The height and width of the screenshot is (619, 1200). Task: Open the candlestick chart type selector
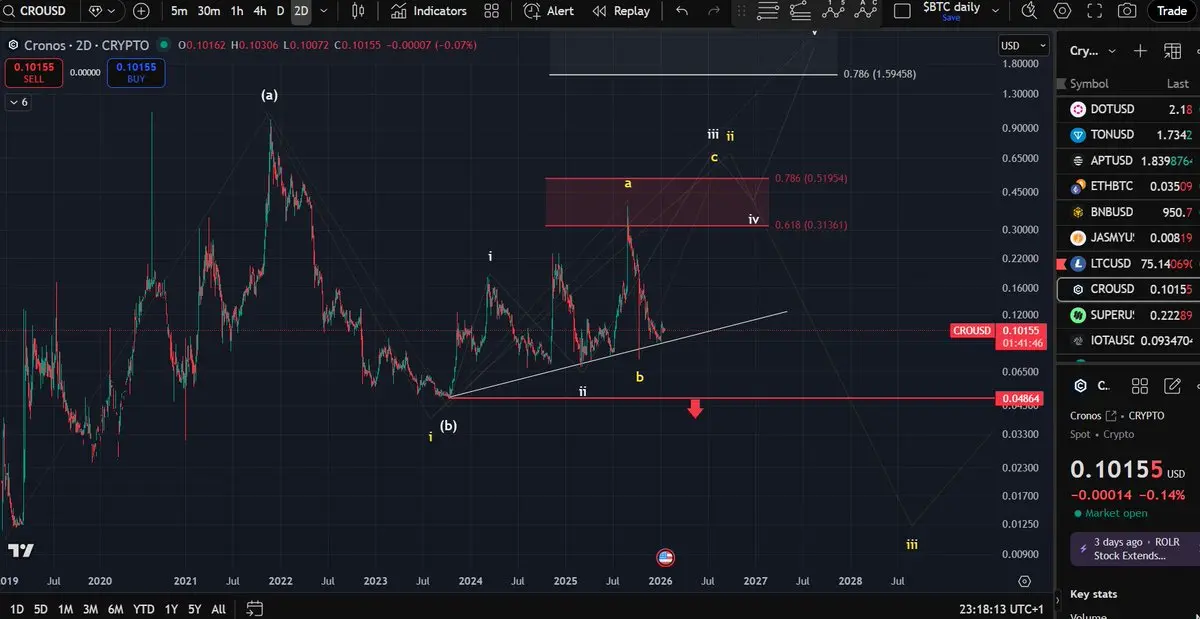coord(358,11)
